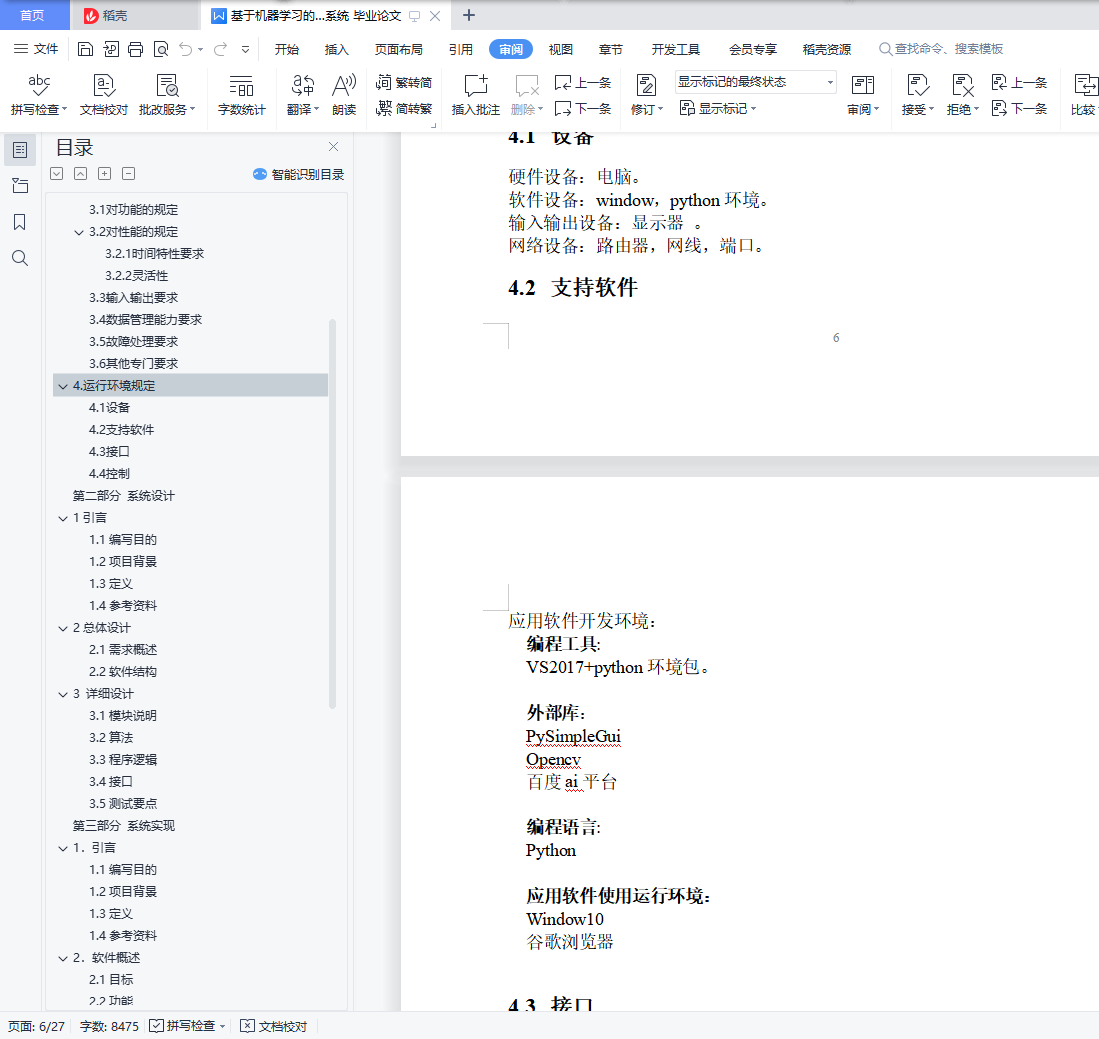1099x1039 pixels.
Task: Click the outline panel vertical scrollbar
Action: point(332,513)
